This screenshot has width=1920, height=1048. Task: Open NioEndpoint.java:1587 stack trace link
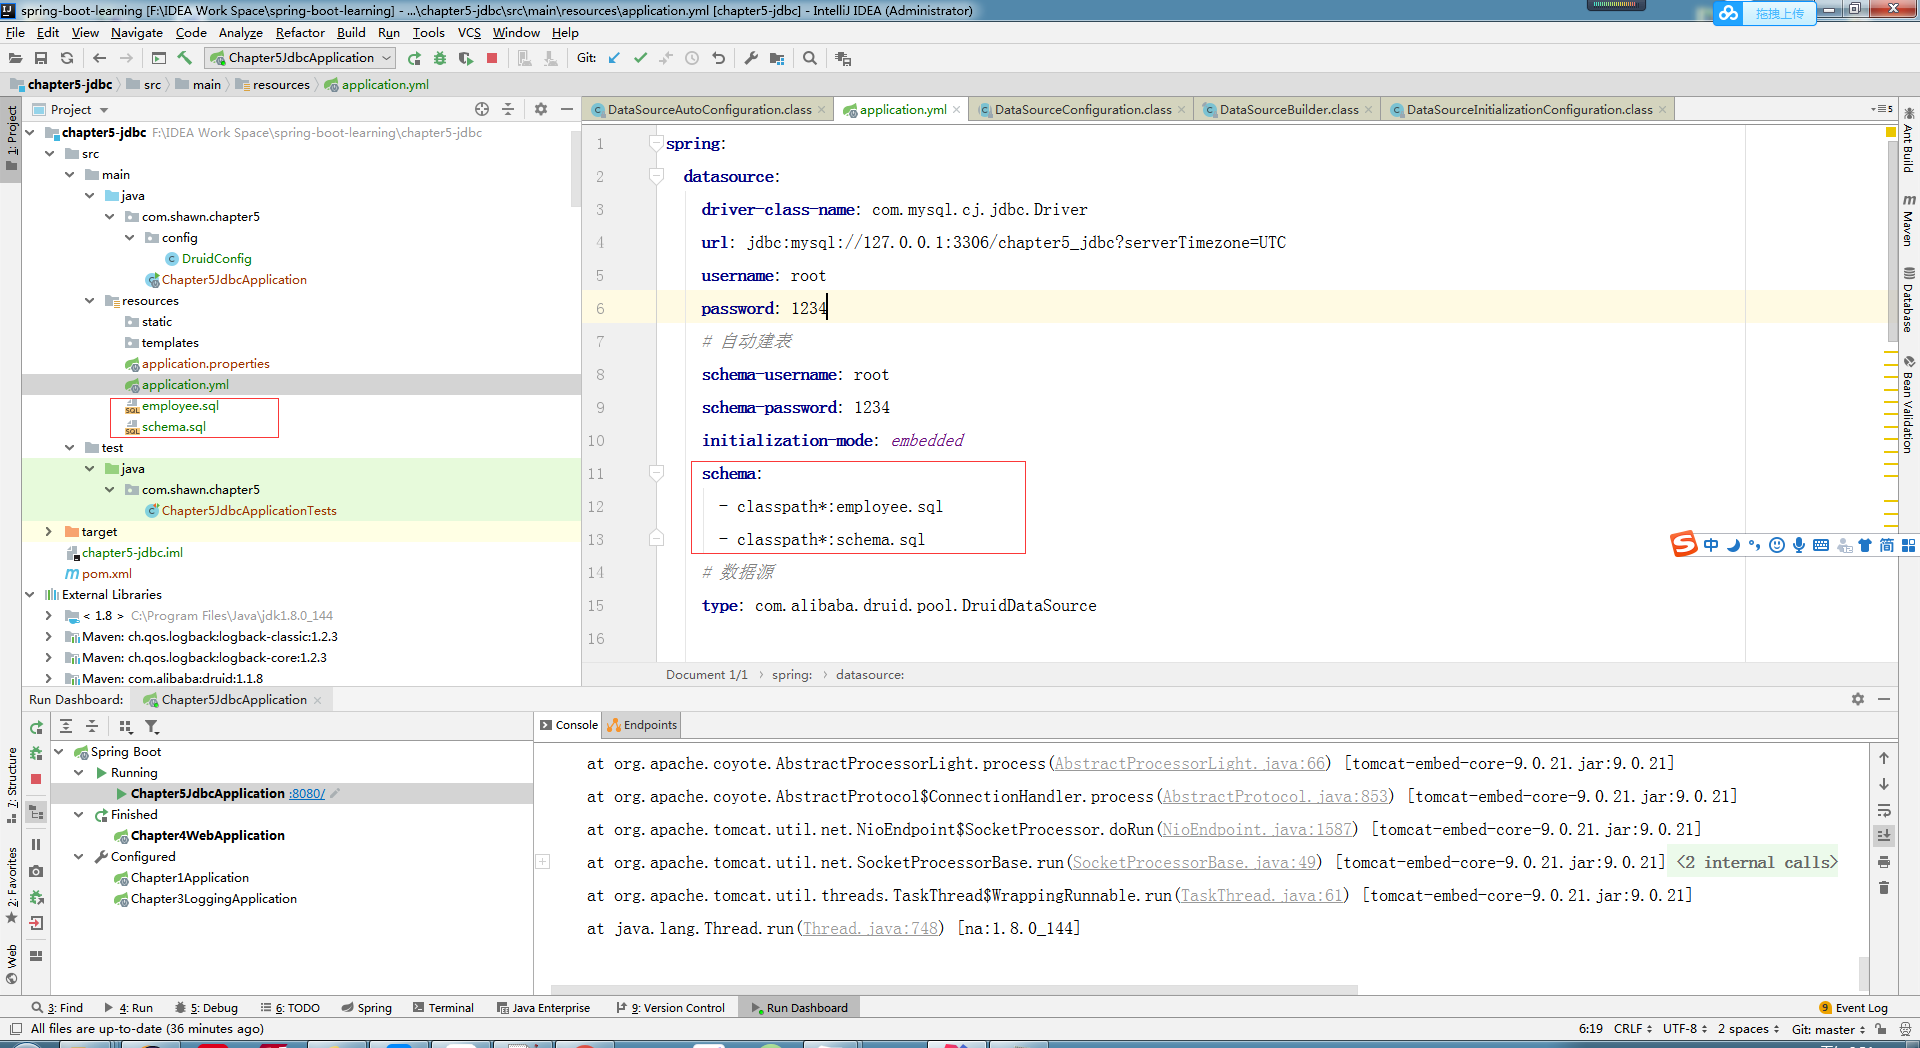pyautogui.click(x=1258, y=830)
